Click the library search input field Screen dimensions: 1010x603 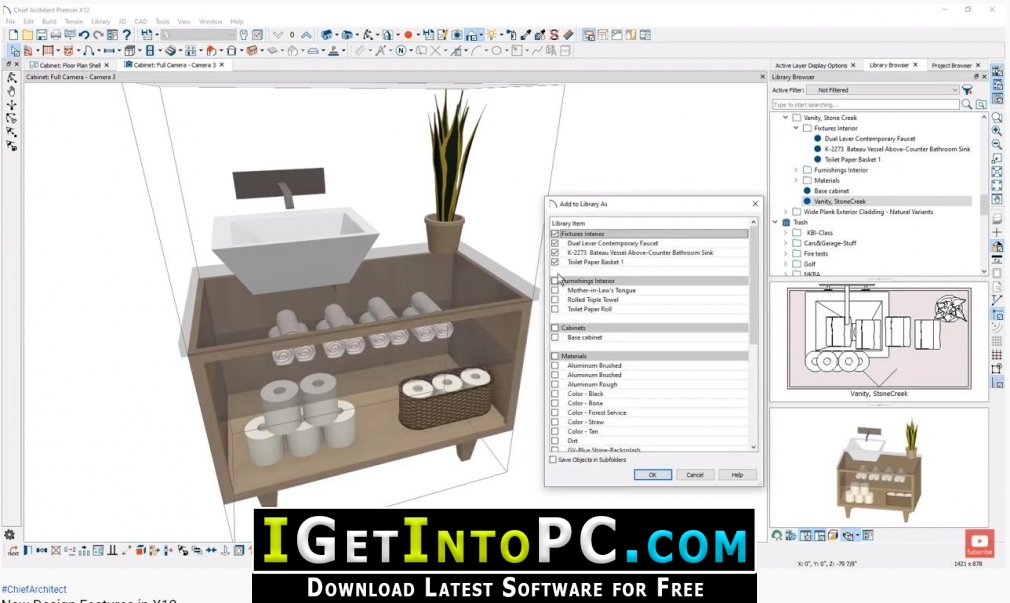click(866, 104)
